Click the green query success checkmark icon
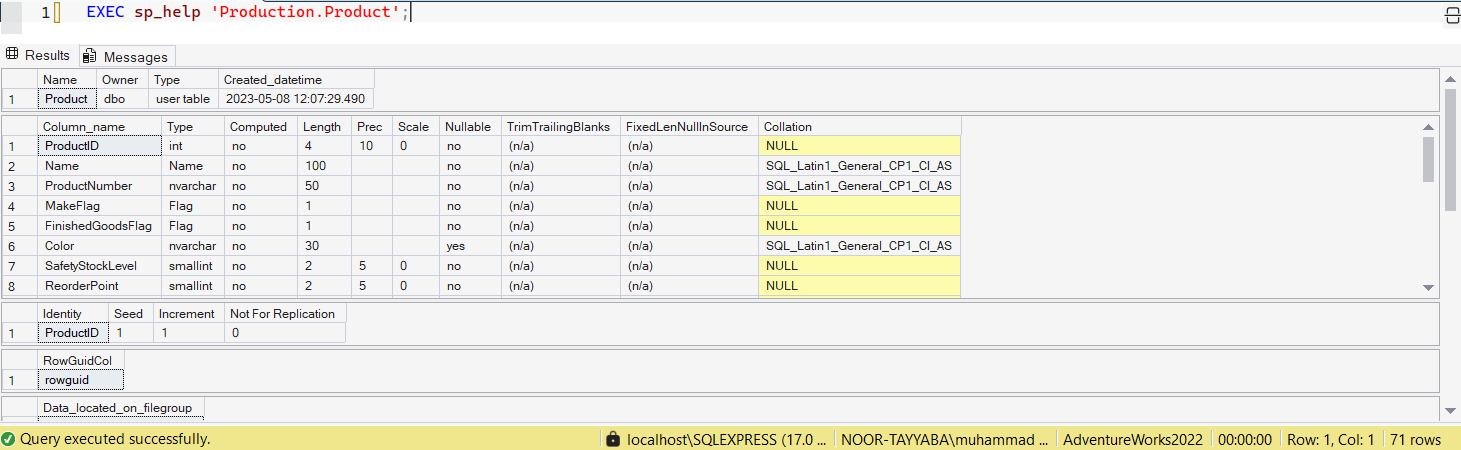This screenshot has width=1461, height=450. [x=8, y=439]
